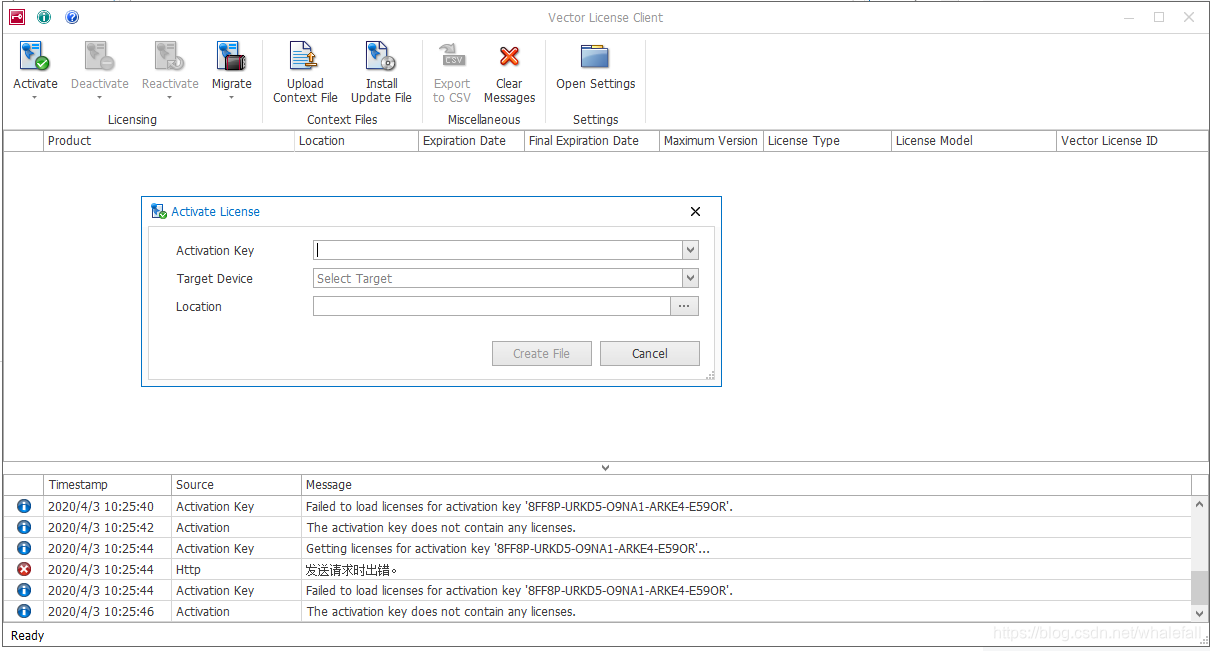Viewport: 1210px width, 651px height.
Task: Sort messages by Timestamp column header
Action: (x=108, y=485)
